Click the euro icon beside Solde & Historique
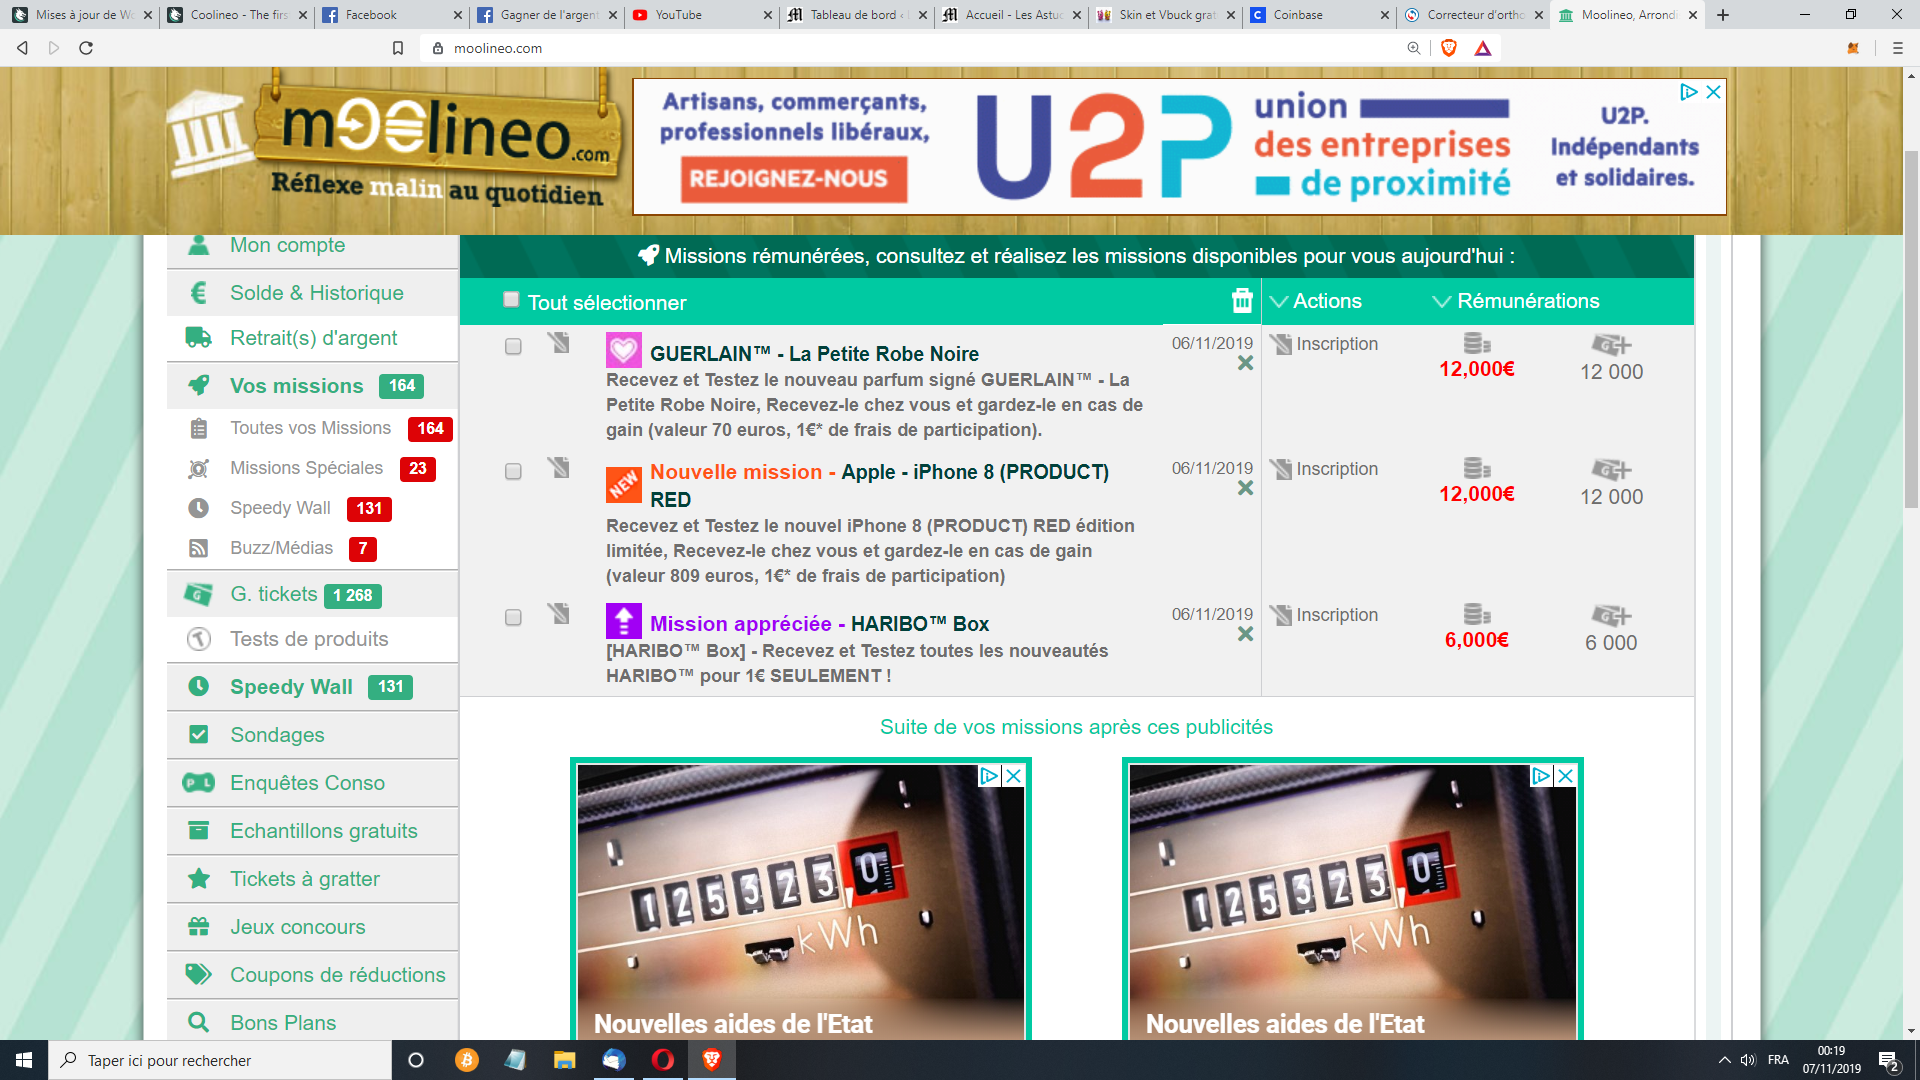1920x1080 pixels. click(199, 293)
